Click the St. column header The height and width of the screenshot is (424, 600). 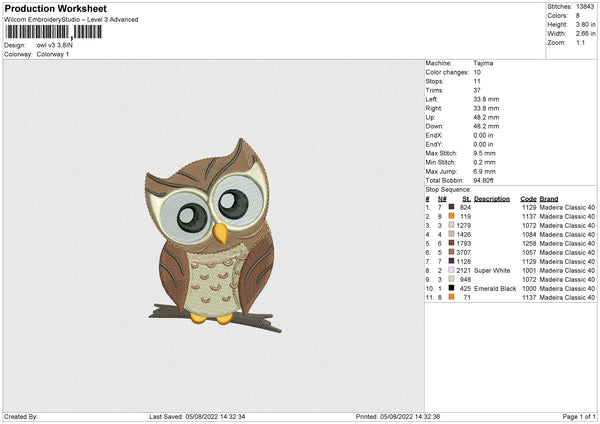point(466,199)
